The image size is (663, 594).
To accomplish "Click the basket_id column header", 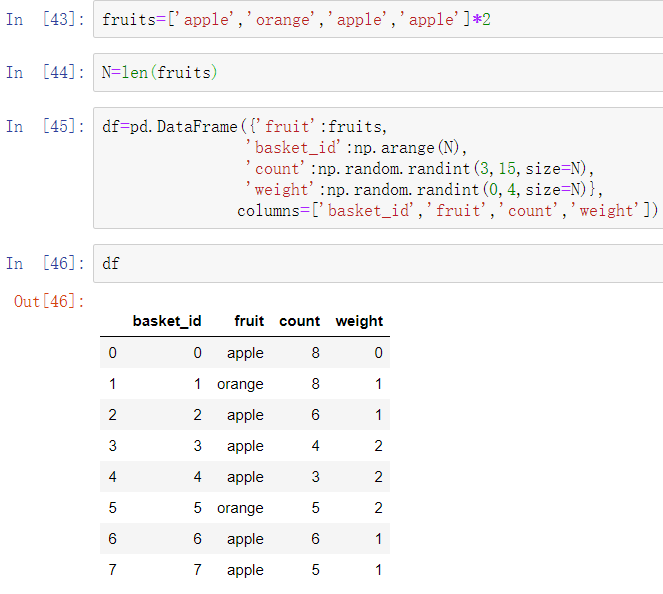I will pos(167,321).
